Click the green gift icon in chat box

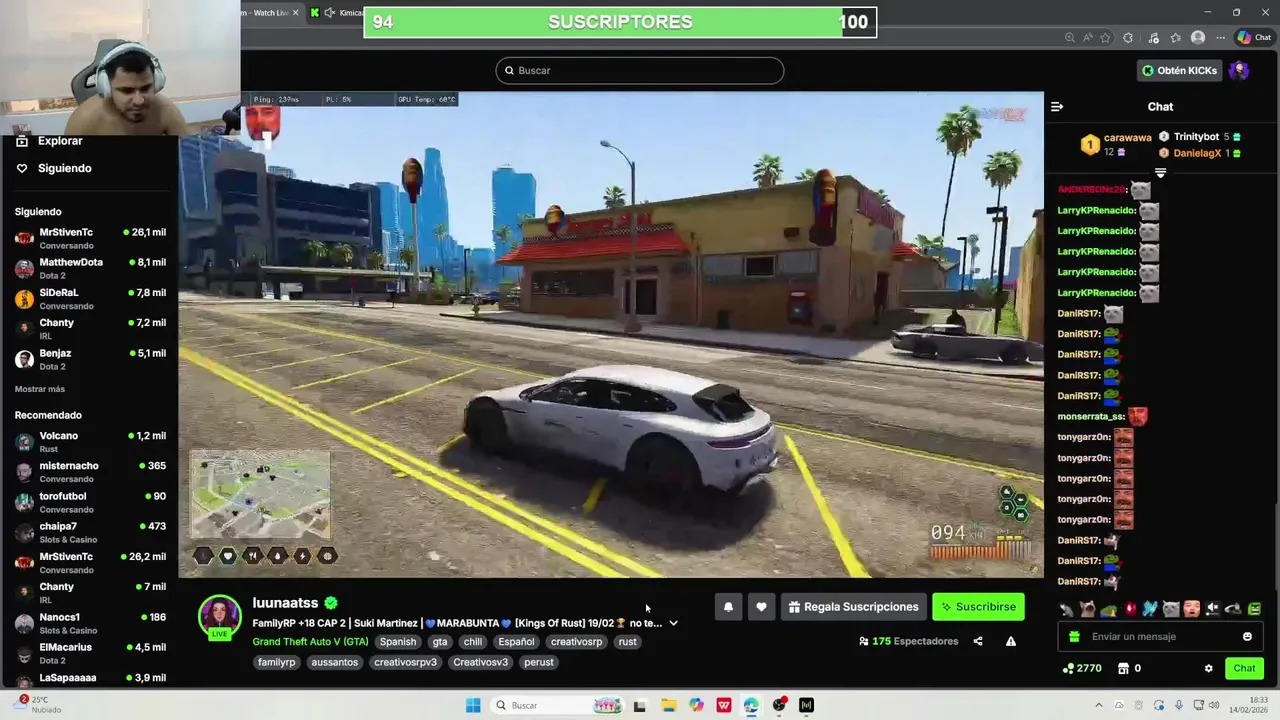click(1074, 636)
